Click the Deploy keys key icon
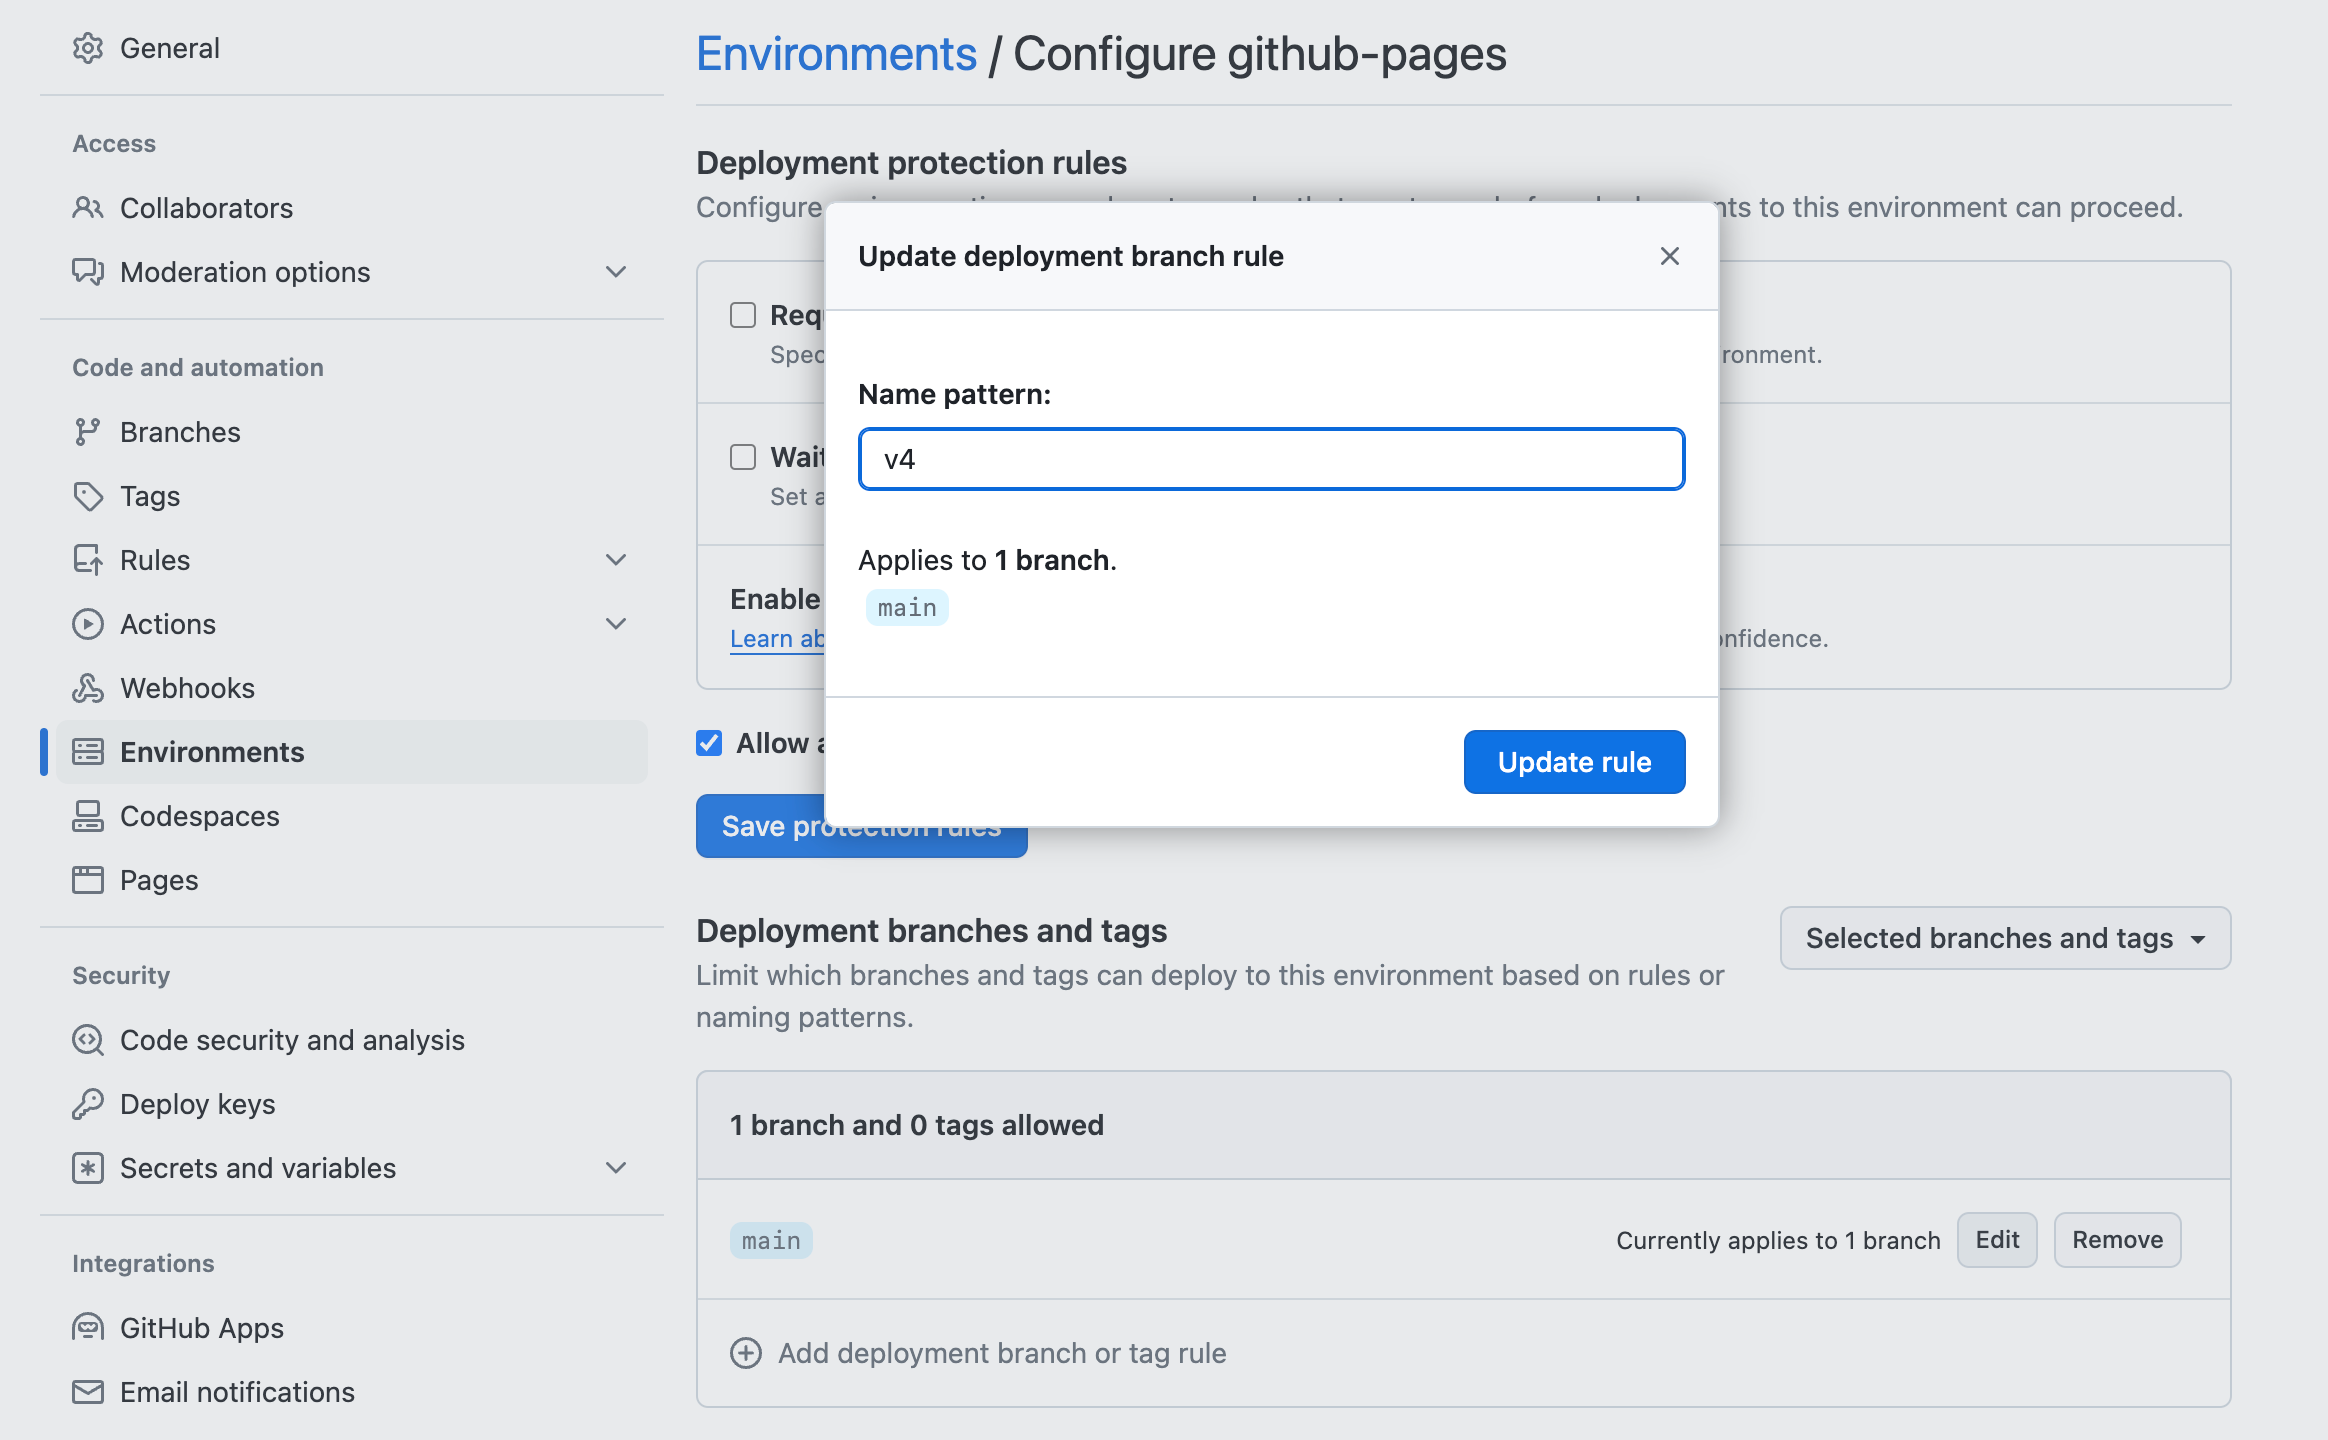This screenshot has height=1440, width=2328. (88, 1104)
